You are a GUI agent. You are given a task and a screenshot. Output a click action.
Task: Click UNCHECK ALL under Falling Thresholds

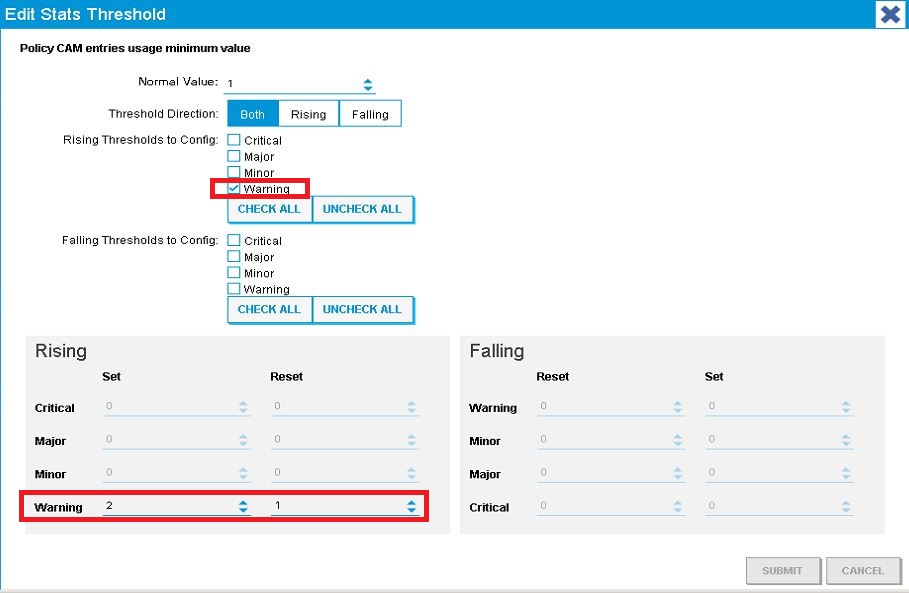tap(363, 309)
